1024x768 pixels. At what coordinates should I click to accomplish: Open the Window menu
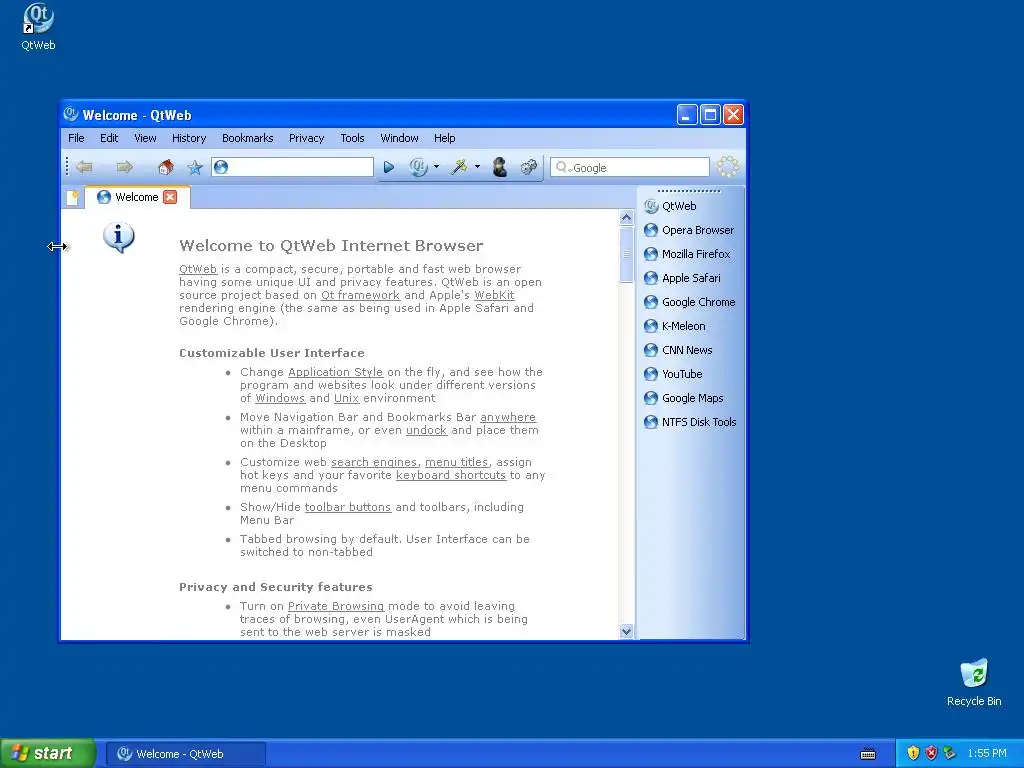click(399, 138)
